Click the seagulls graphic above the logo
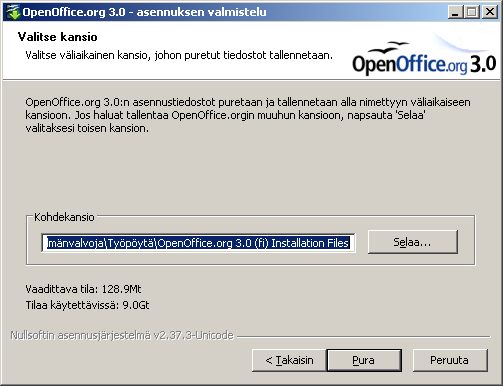 [x=388, y=48]
